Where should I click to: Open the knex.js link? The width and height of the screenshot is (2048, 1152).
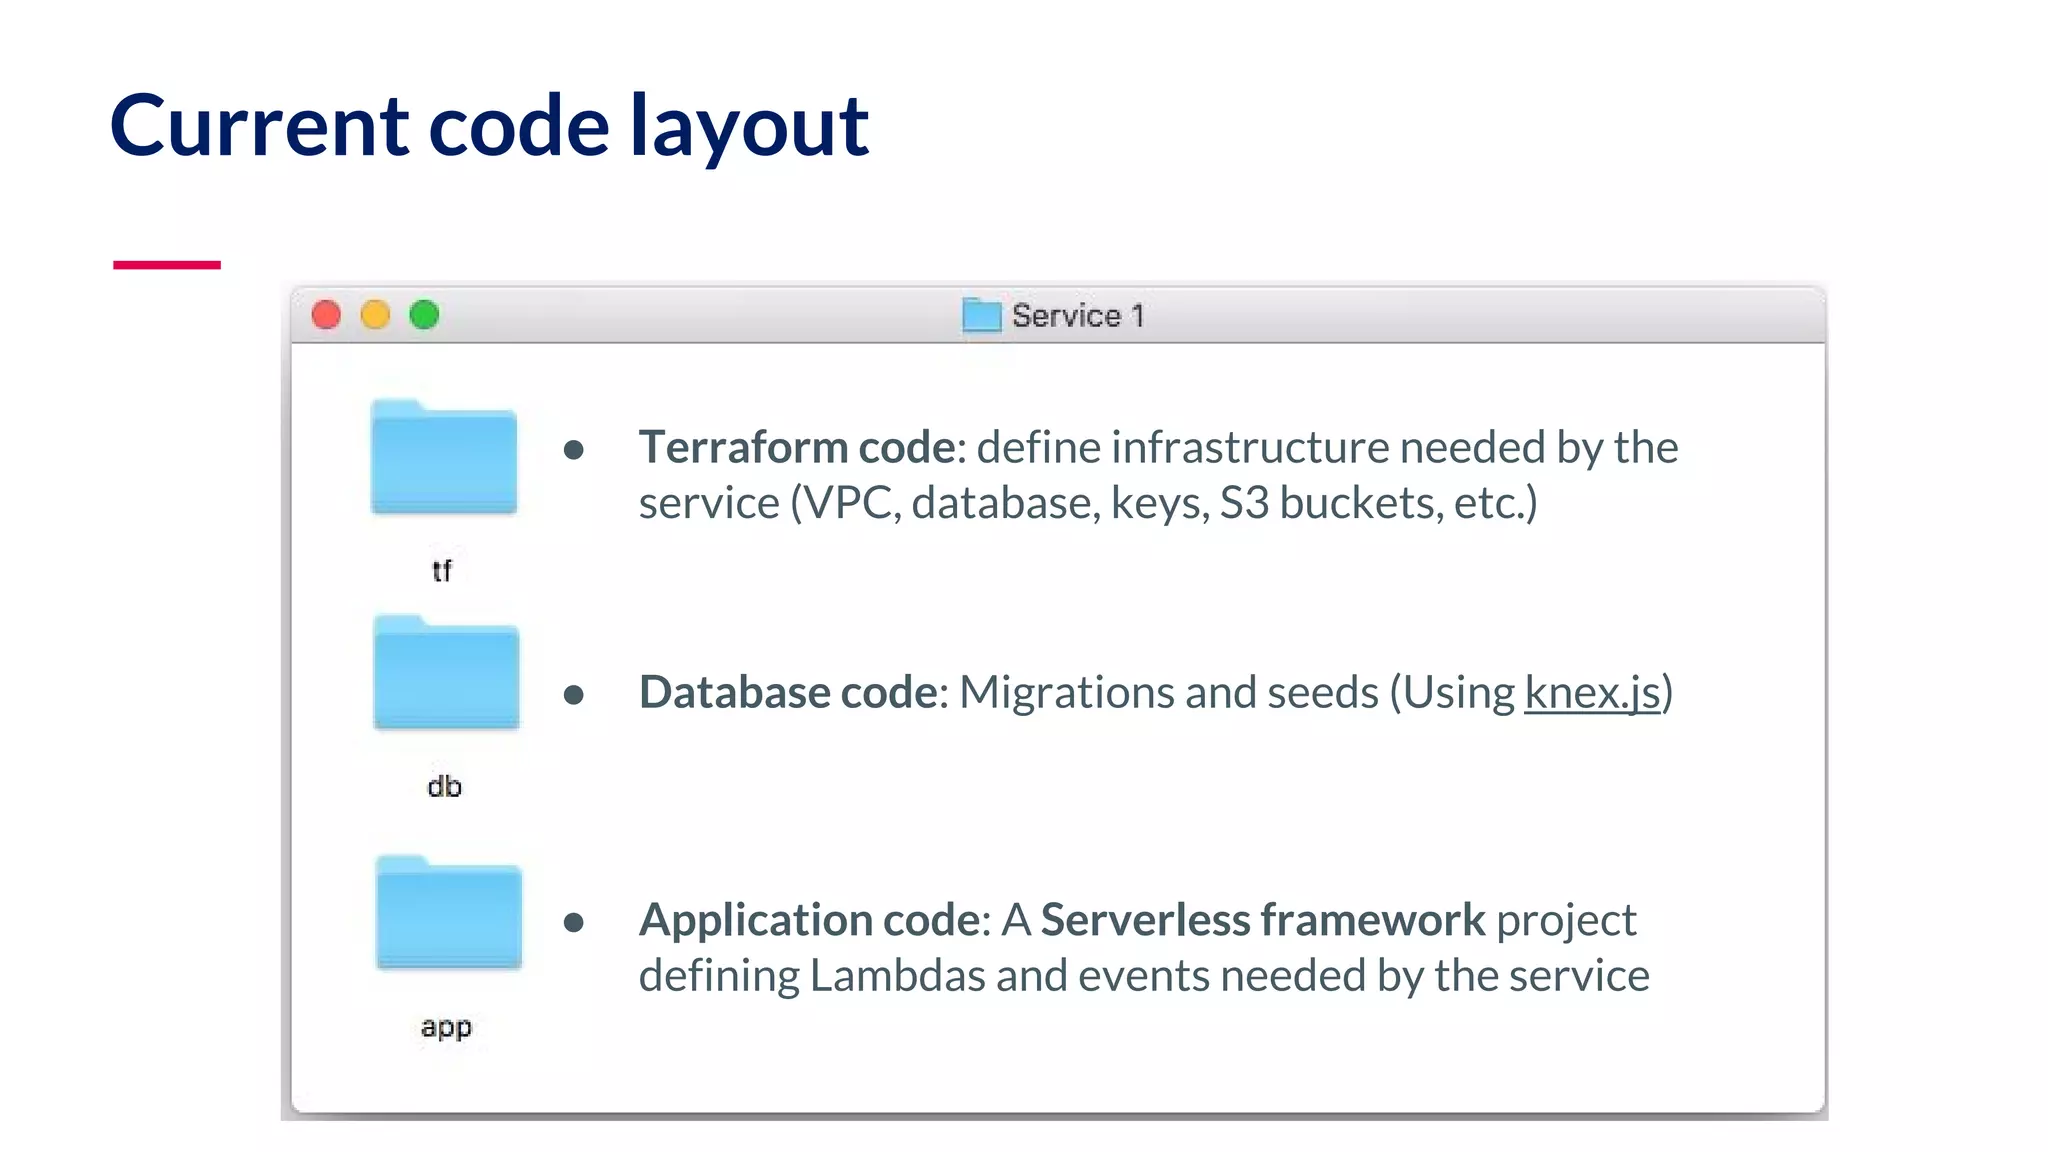click(x=1592, y=692)
